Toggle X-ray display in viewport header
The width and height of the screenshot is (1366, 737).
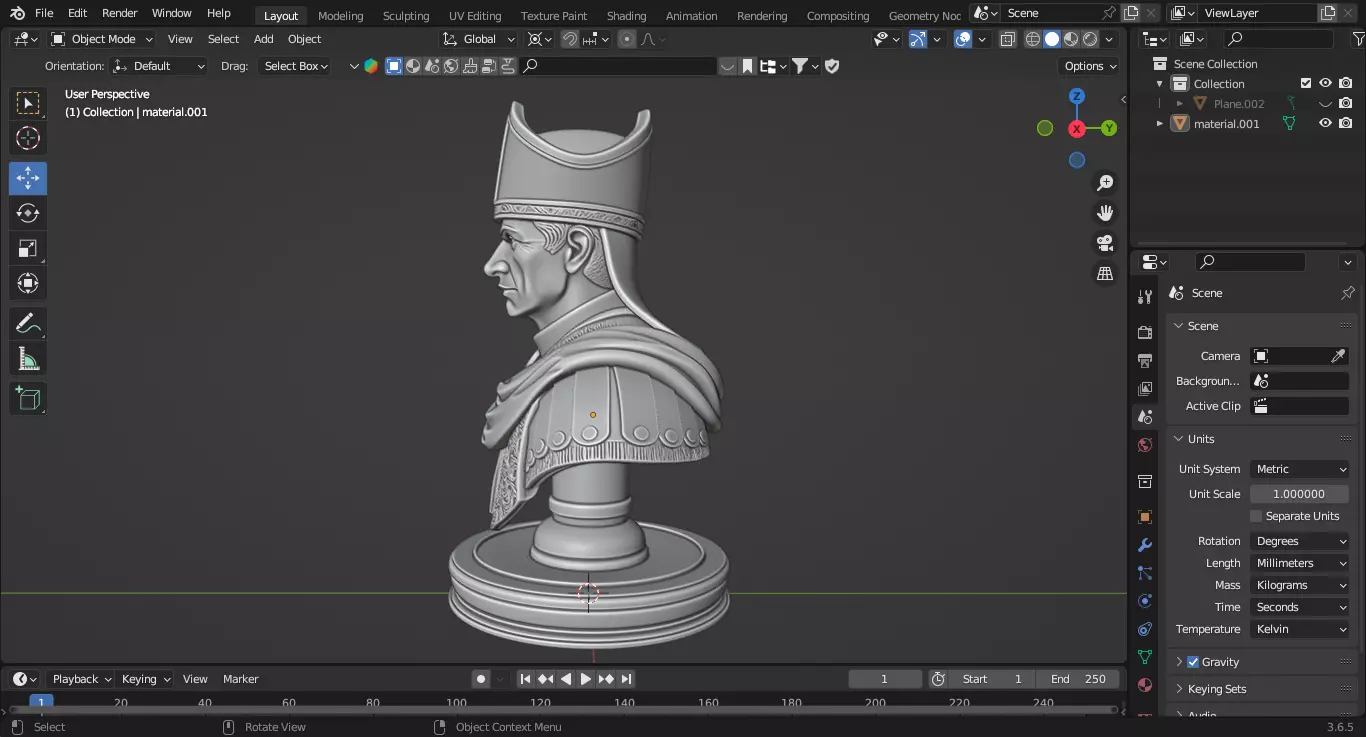pyautogui.click(x=1008, y=39)
